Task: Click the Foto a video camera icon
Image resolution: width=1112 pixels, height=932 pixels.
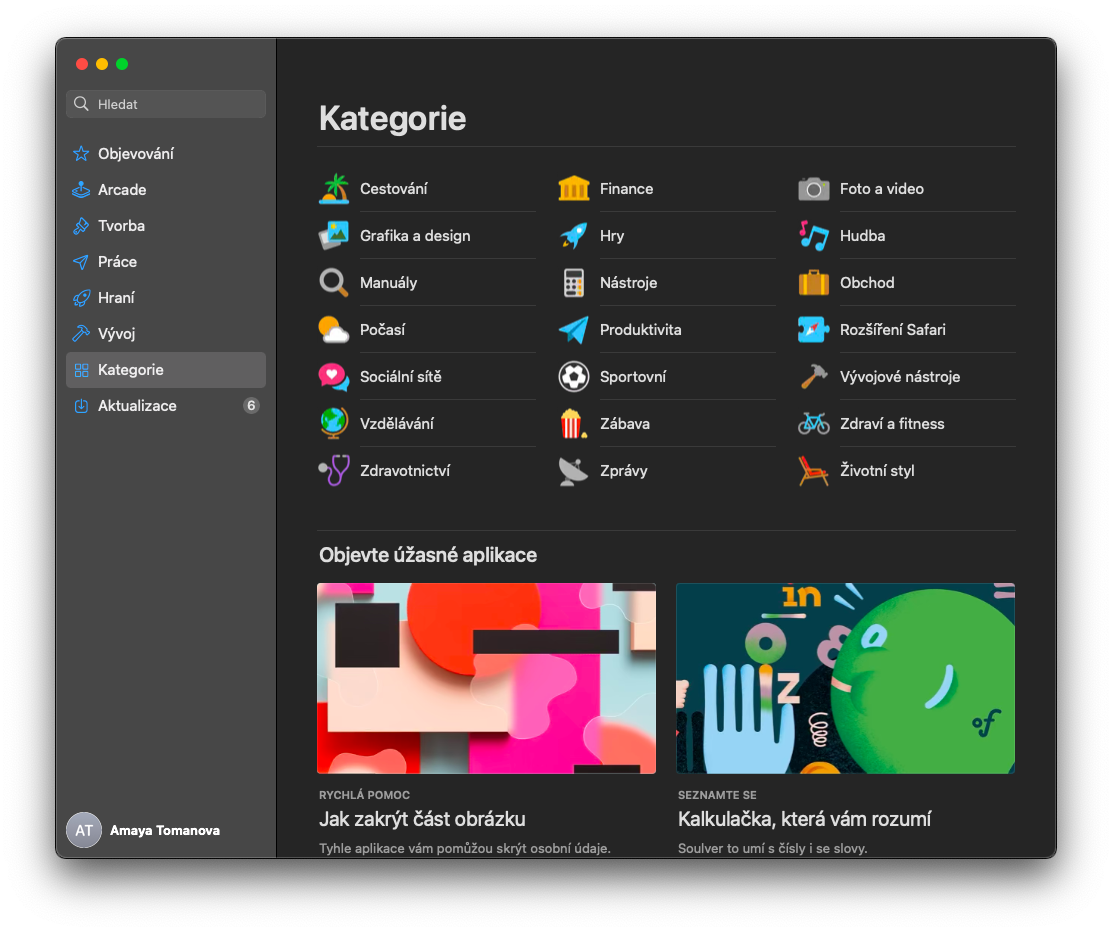Action: point(814,189)
